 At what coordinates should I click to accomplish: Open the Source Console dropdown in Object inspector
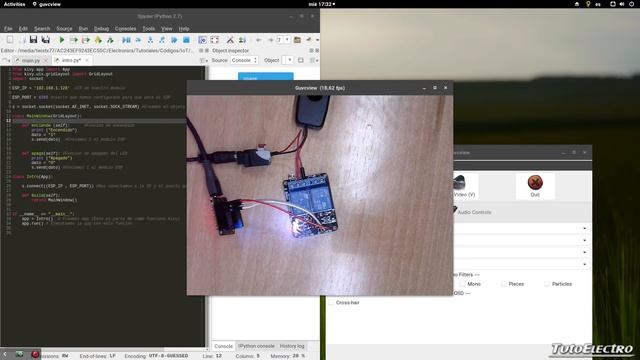244,60
